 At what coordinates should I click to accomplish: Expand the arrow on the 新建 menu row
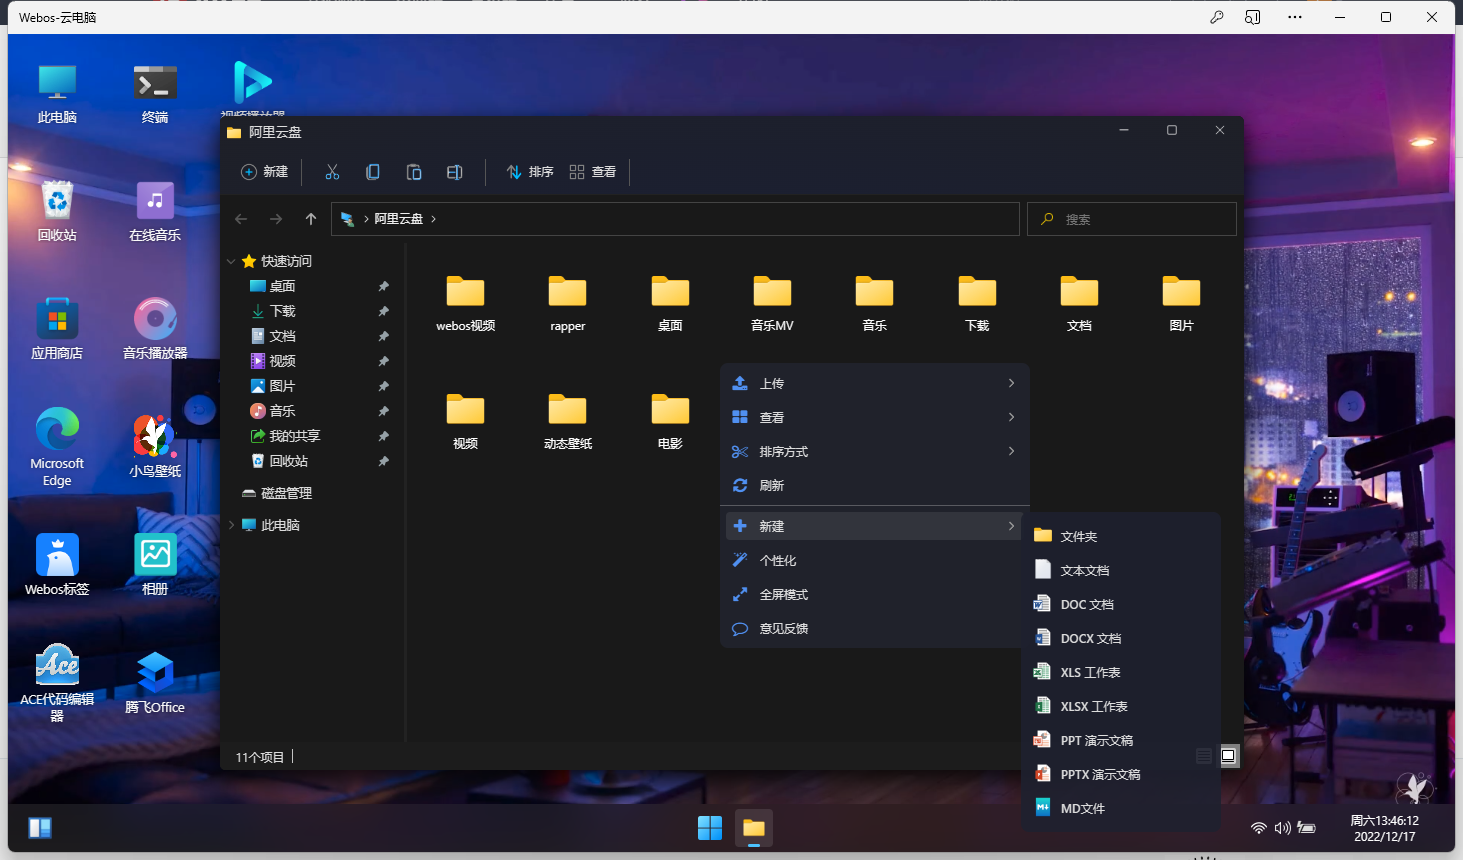click(x=1011, y=526)
